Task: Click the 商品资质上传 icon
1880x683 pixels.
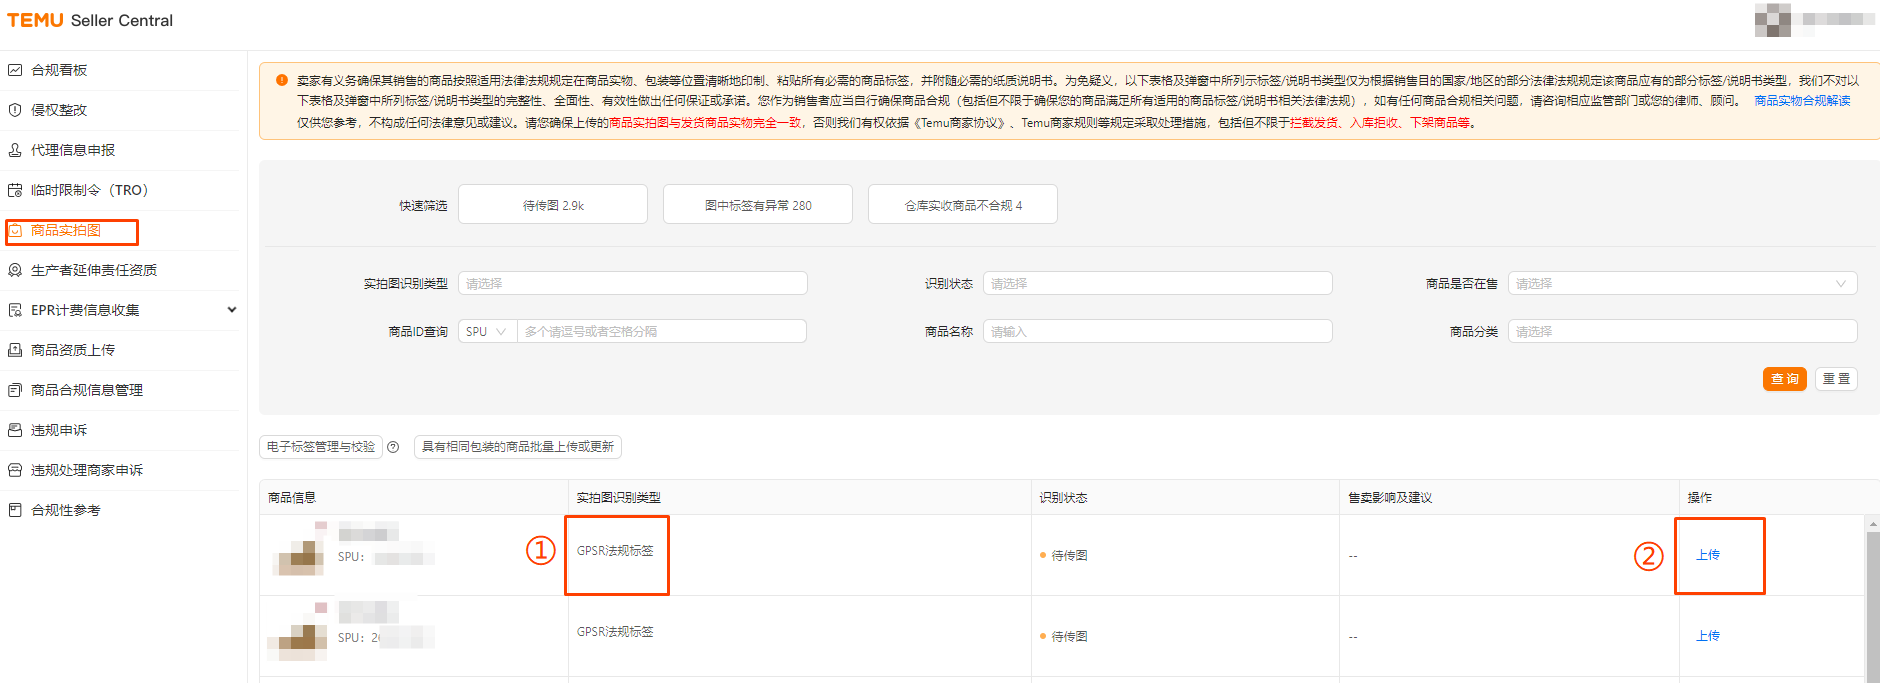Action: [x=15, y=350]
